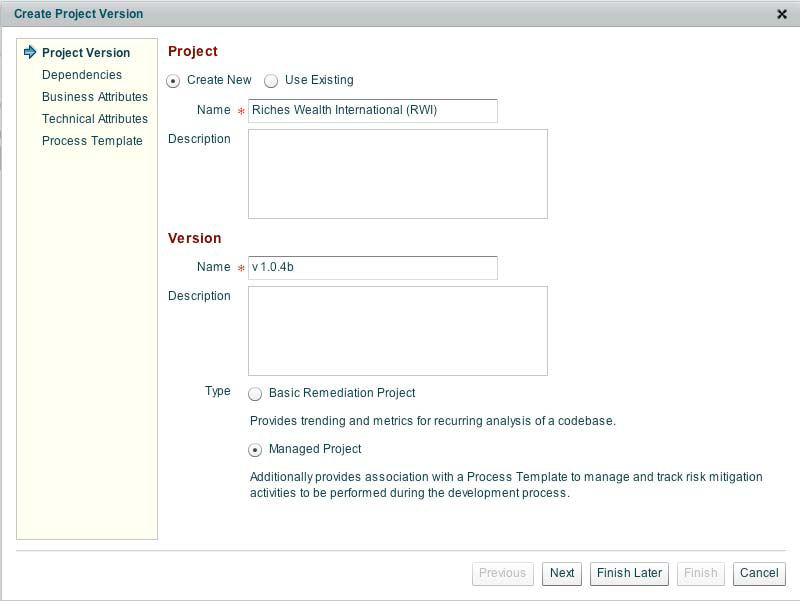
Task: Open the Project Version step
Action: (x=86, y=53)
